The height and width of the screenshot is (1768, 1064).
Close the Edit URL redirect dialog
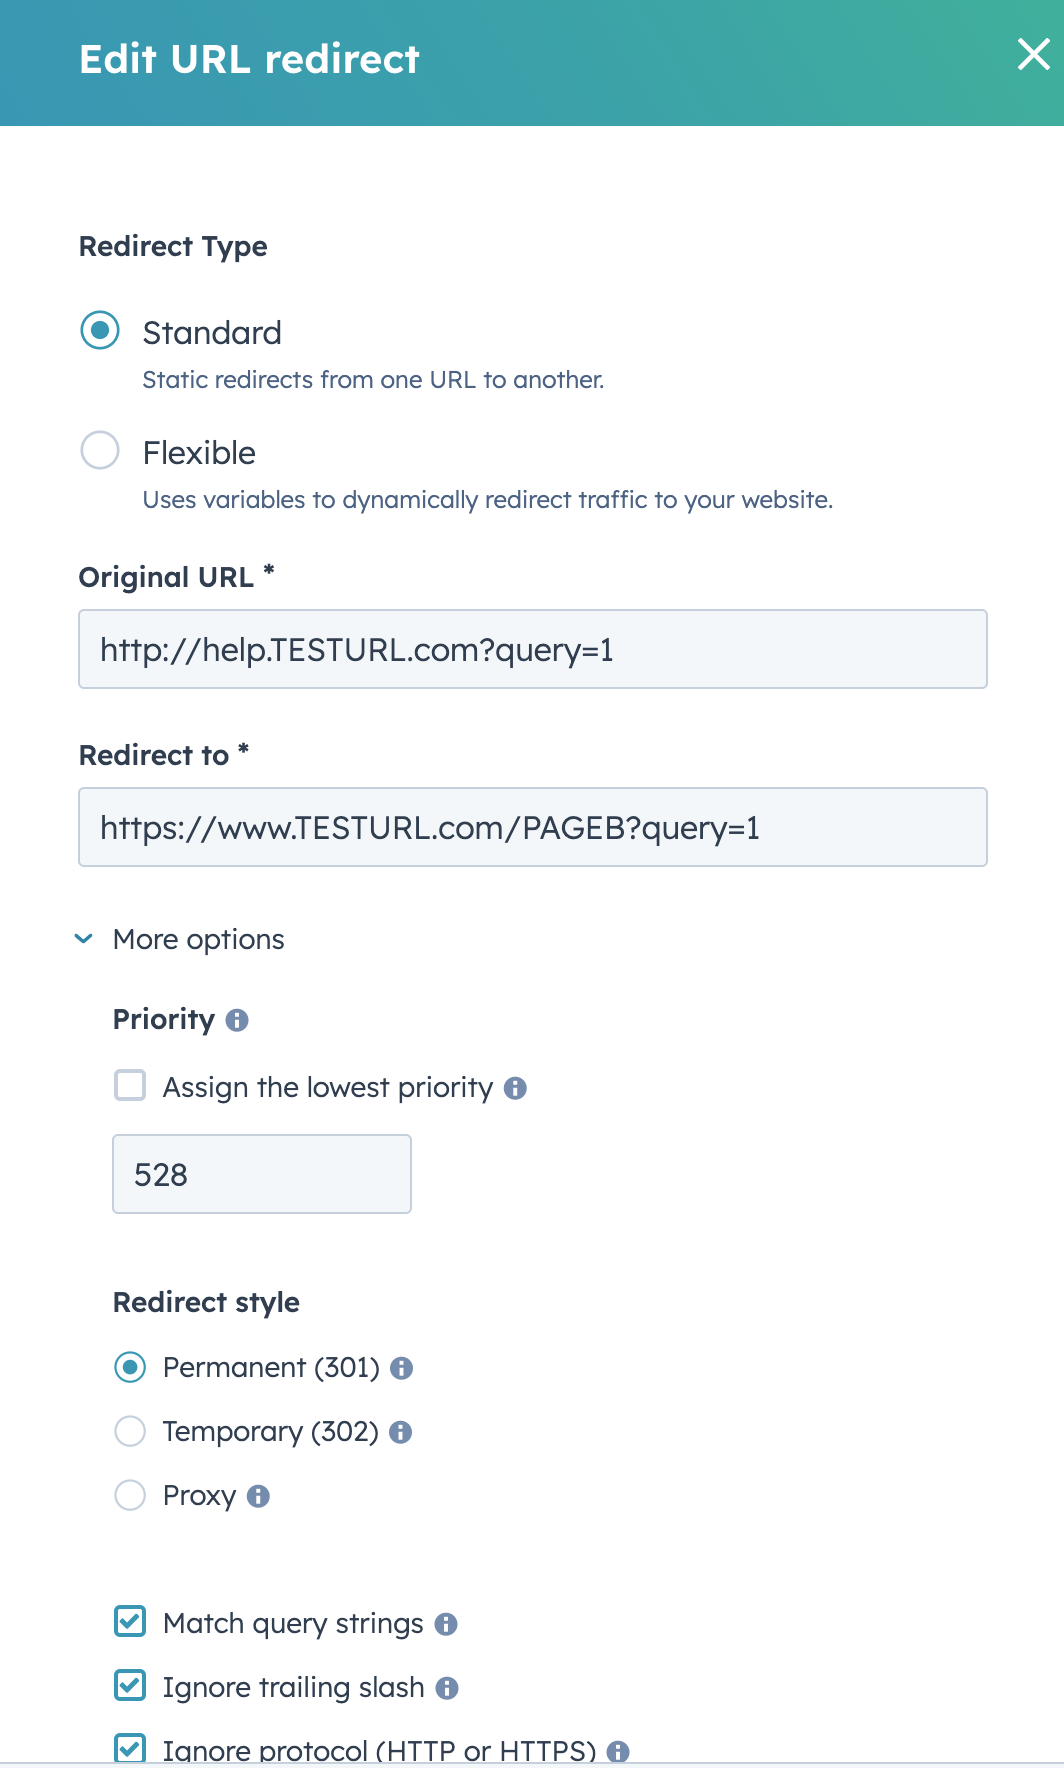[x=1032, y=56]
